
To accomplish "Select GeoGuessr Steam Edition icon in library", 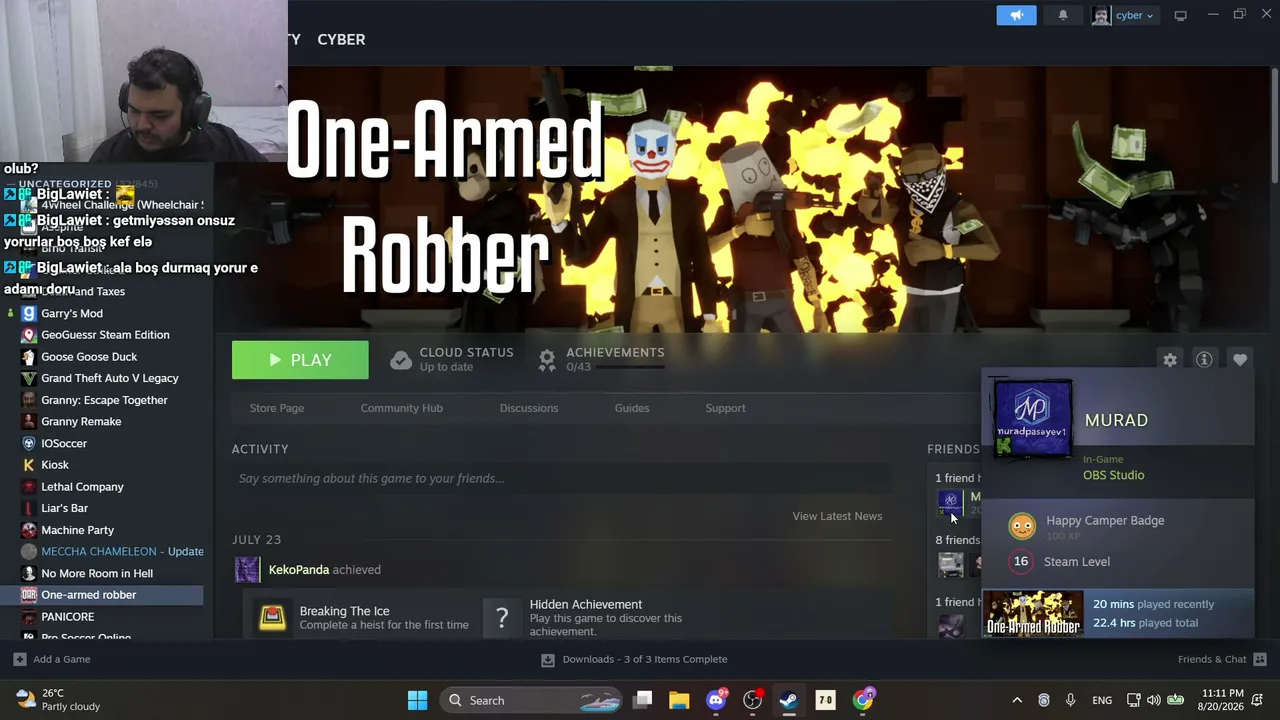I will pos(29,335).
